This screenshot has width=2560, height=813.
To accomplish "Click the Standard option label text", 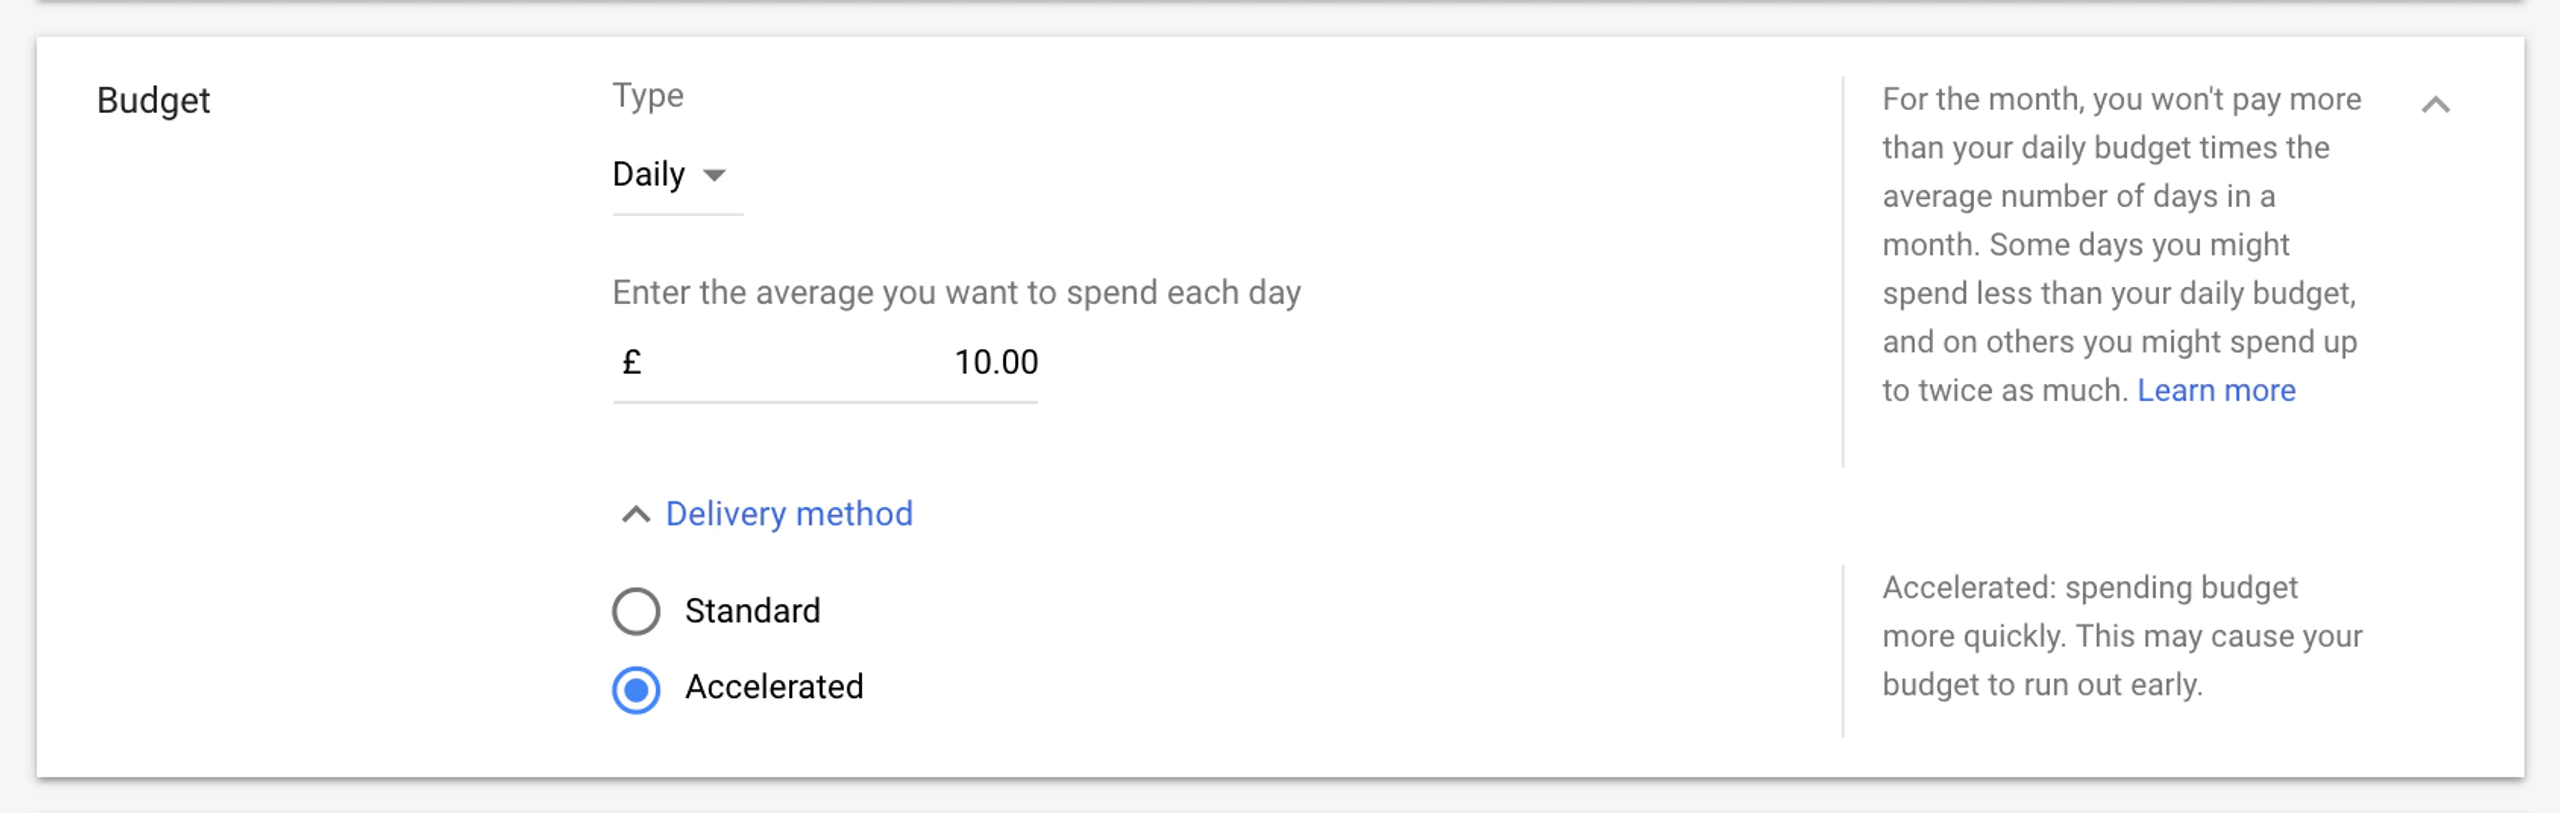I will pos(752,611).
